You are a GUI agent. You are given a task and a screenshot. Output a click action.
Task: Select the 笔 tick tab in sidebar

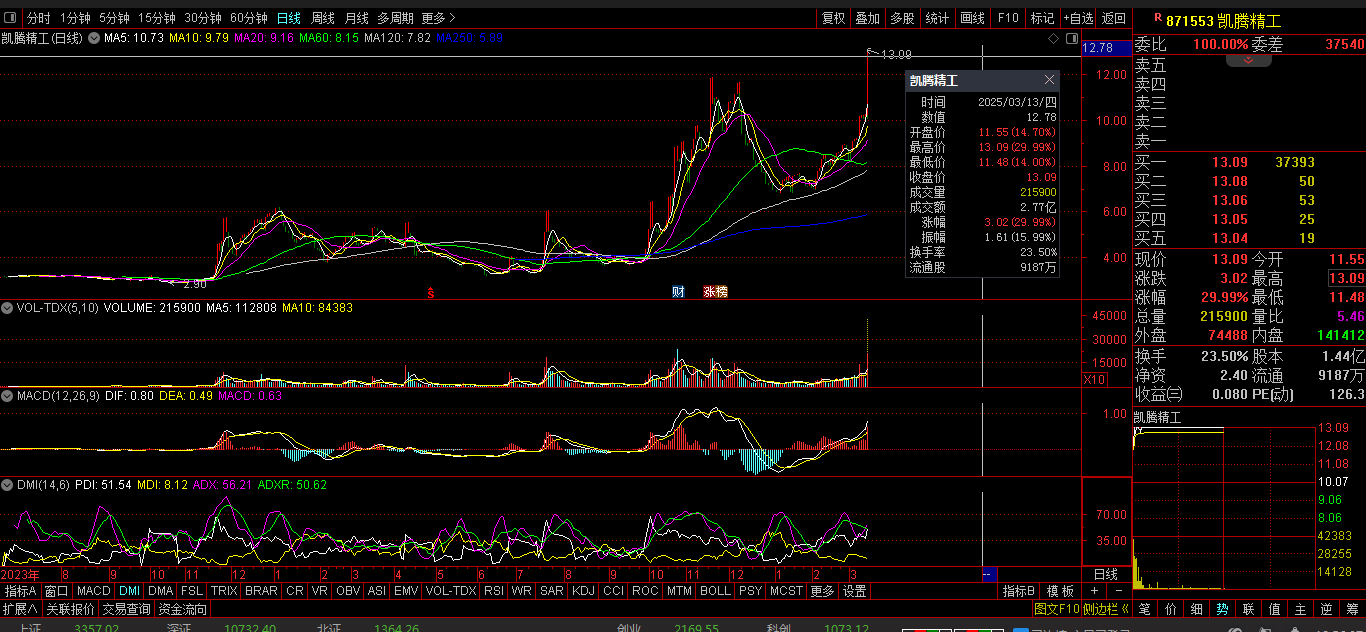point(1145,609)
